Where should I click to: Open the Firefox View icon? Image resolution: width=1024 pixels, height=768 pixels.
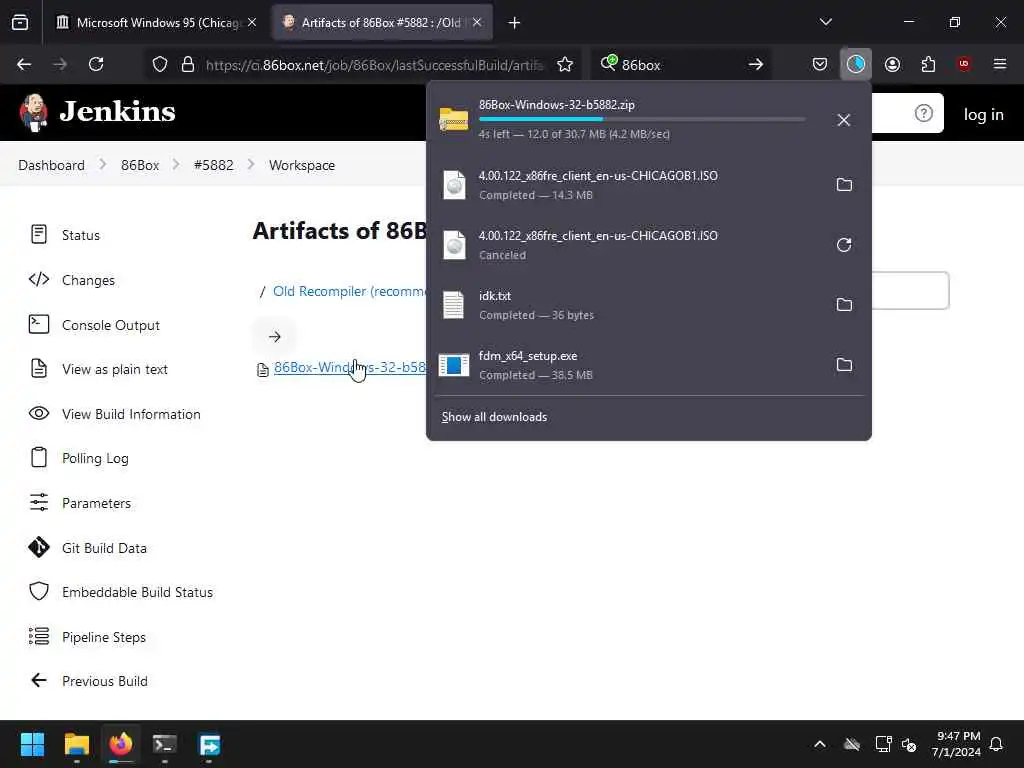20,23
